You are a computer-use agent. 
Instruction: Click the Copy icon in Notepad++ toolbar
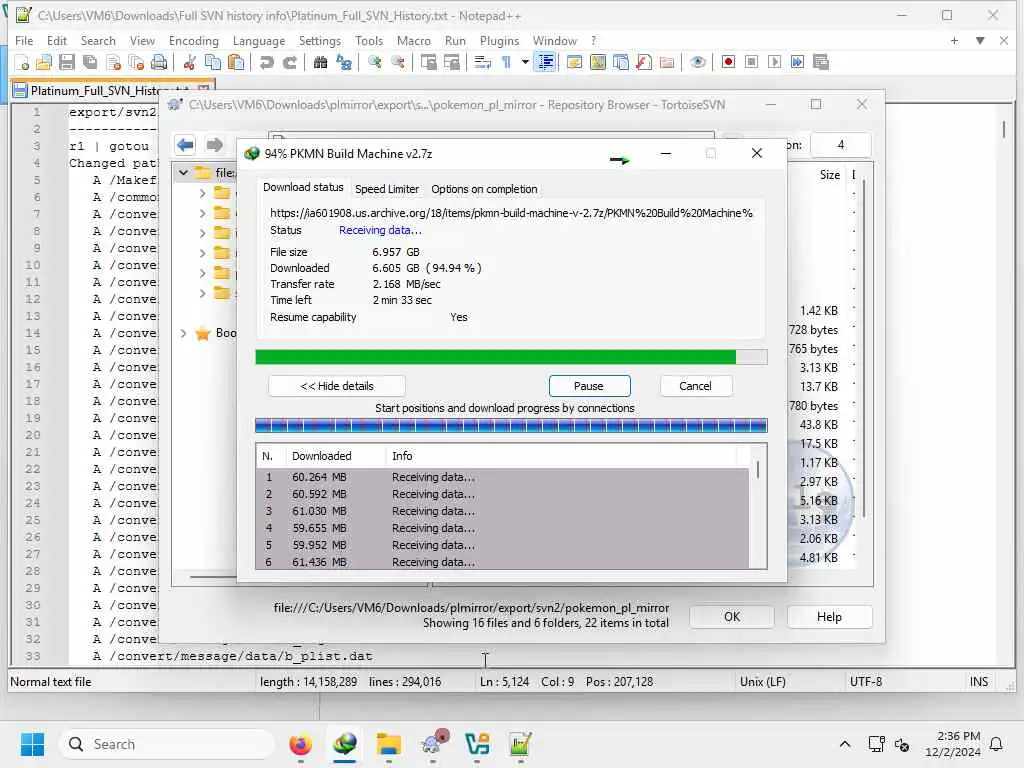click(213, 63)
